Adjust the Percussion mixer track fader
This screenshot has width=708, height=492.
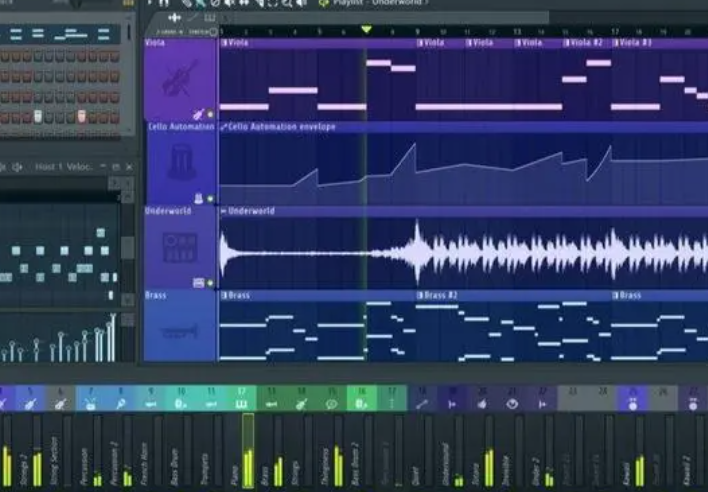click(x=98, y=450)
